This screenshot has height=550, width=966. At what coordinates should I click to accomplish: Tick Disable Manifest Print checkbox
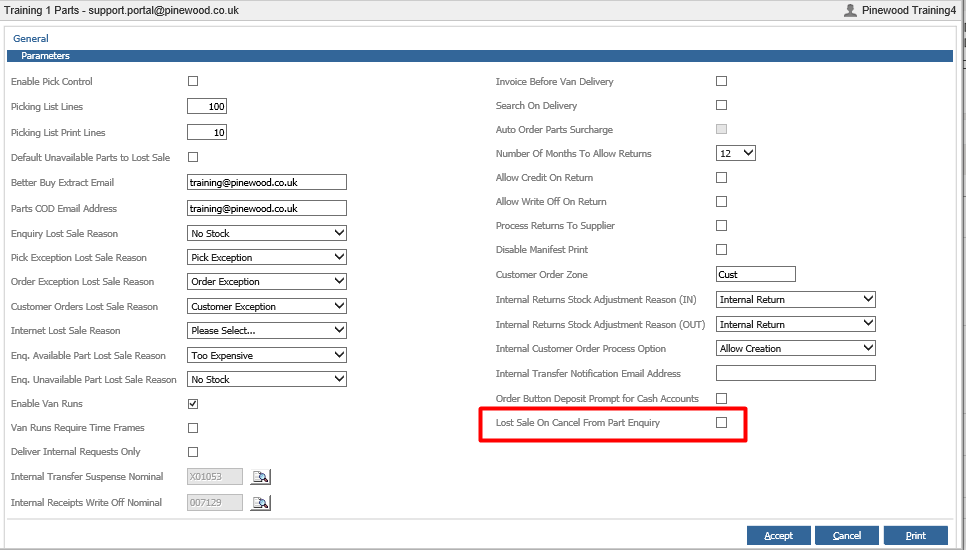pyautogui.click(x=721, y=249)
